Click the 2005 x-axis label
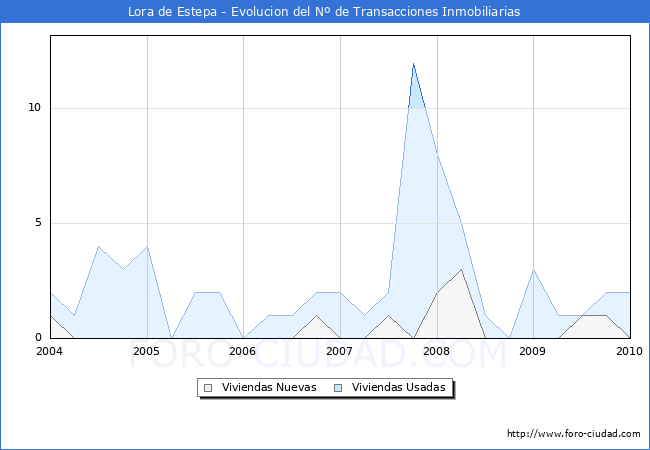Image resolution: width=650 pixels, height=450 pixels. (146, 351)
